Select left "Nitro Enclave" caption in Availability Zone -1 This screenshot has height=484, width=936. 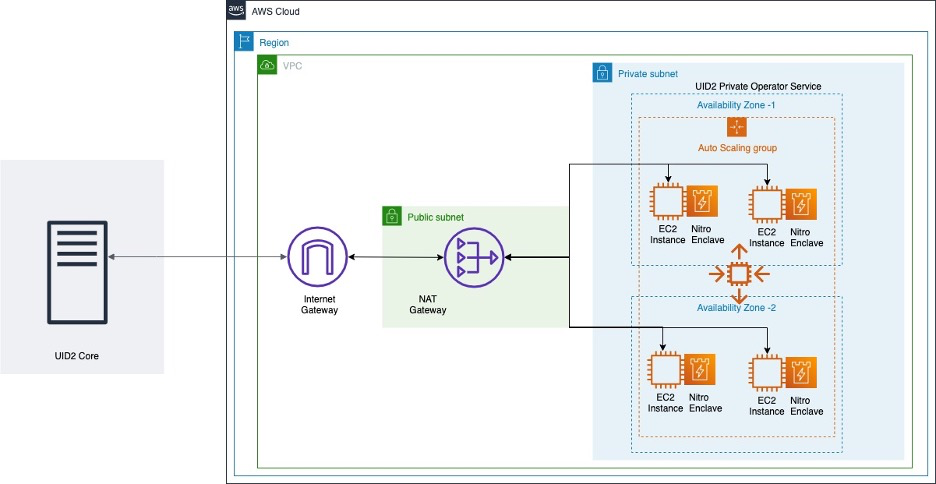tap(706, 235)
